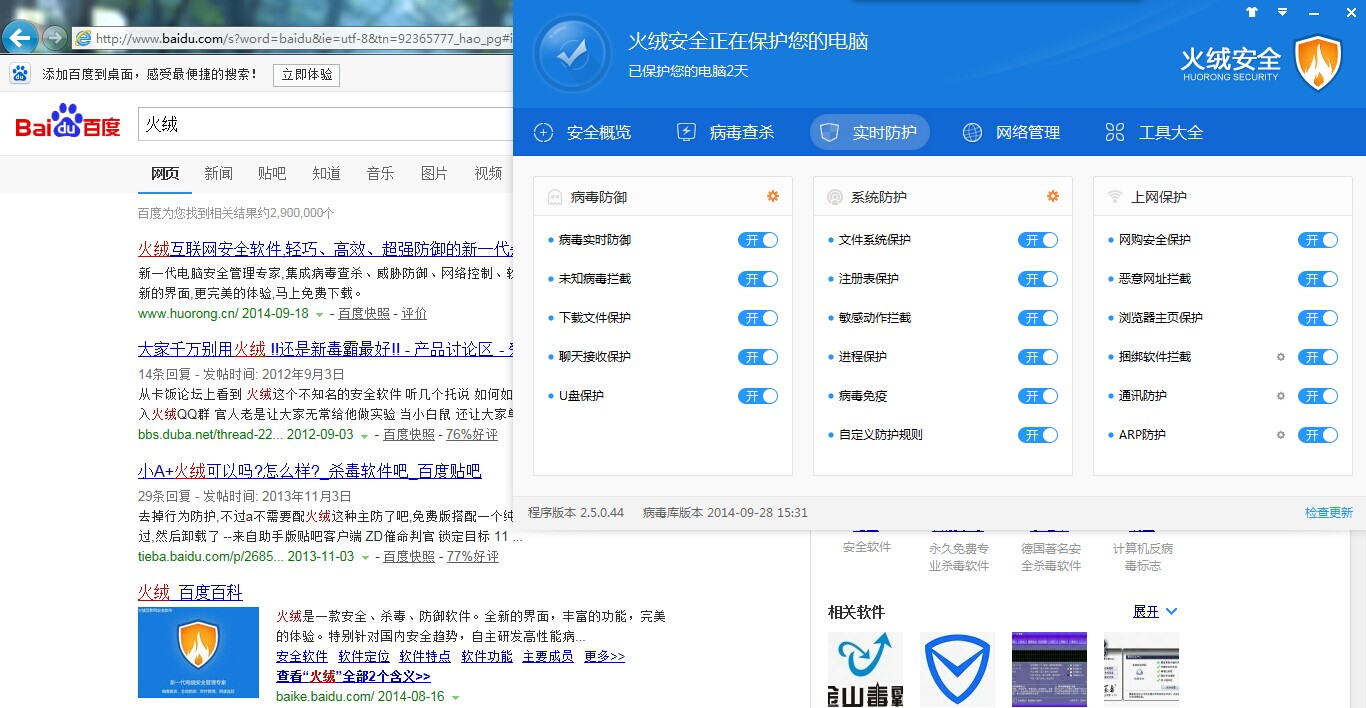Viewport: 1366px width, 708px height.
Task: Click the gear icon beside 捆绑软件拦截
Action: pyautogui.click(x=1281, y=357)
